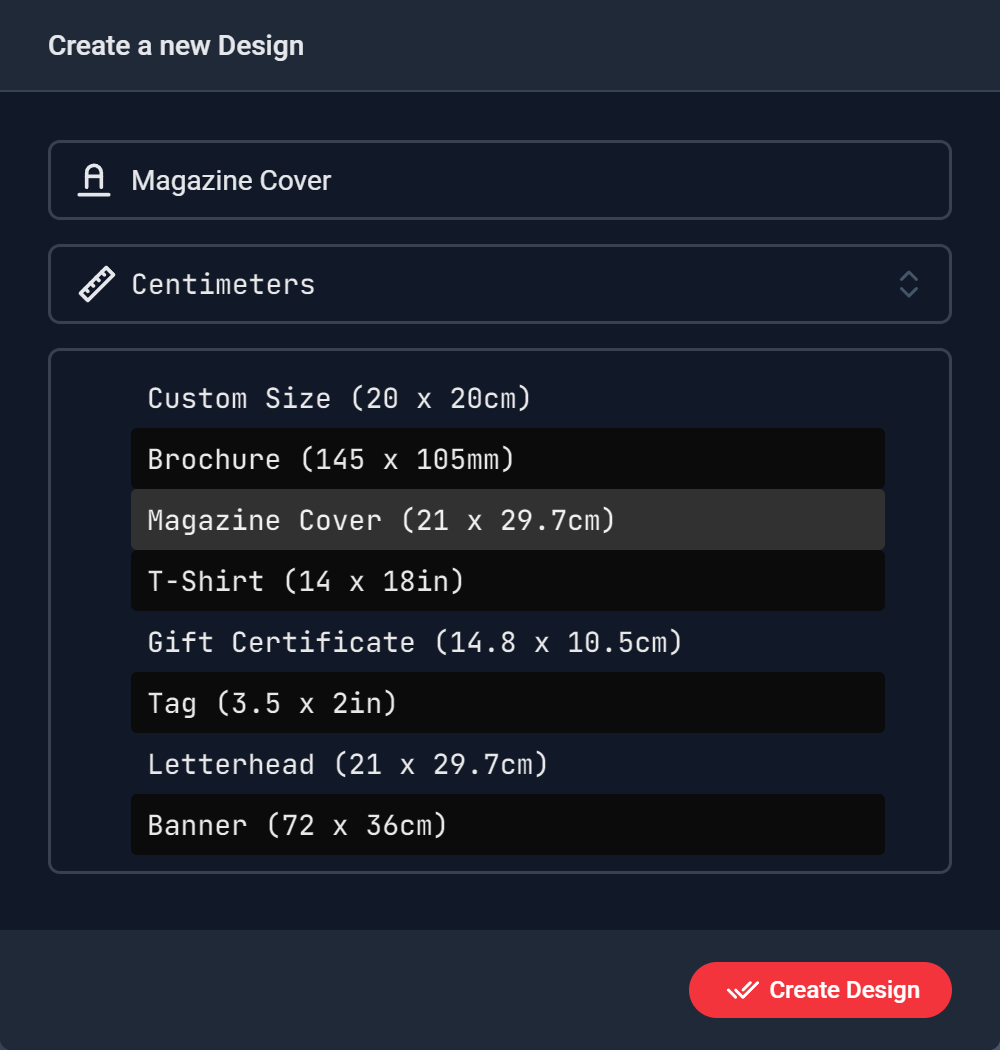The height and width of the screenshot is (1050, 1000).
Task: Click the double-checkmark icon on Create Design
Action: [x=743, y=990]
